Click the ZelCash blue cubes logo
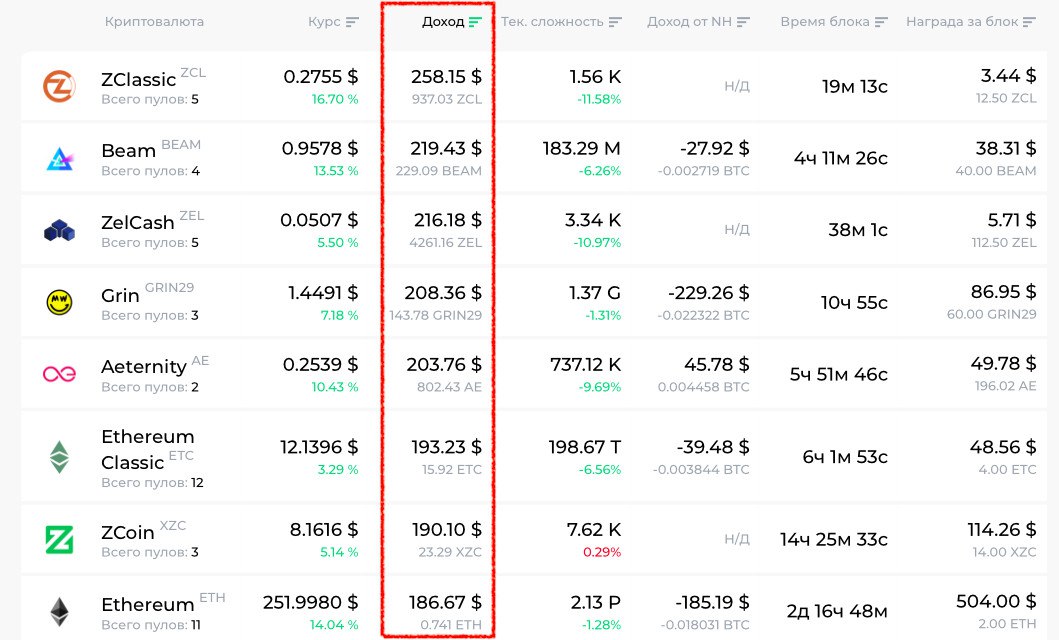The image size is (1059, 640). point(59,230)
